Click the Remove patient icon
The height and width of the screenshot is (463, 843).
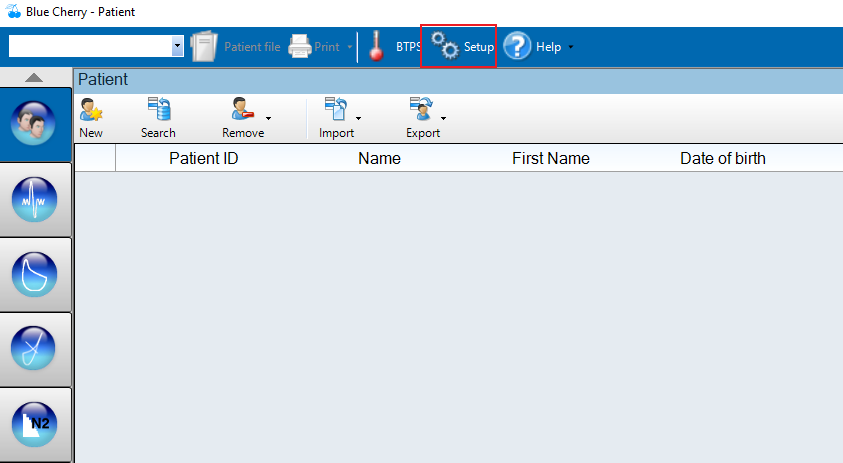click(x=242, y=109)
